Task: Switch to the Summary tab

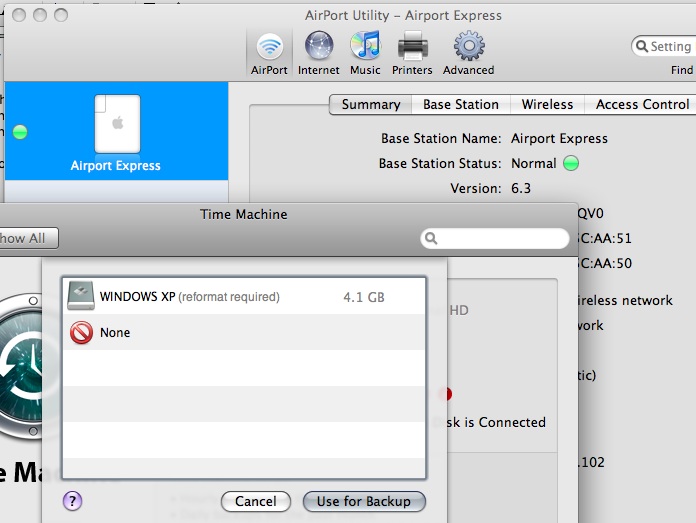Action: coord(371,104)
